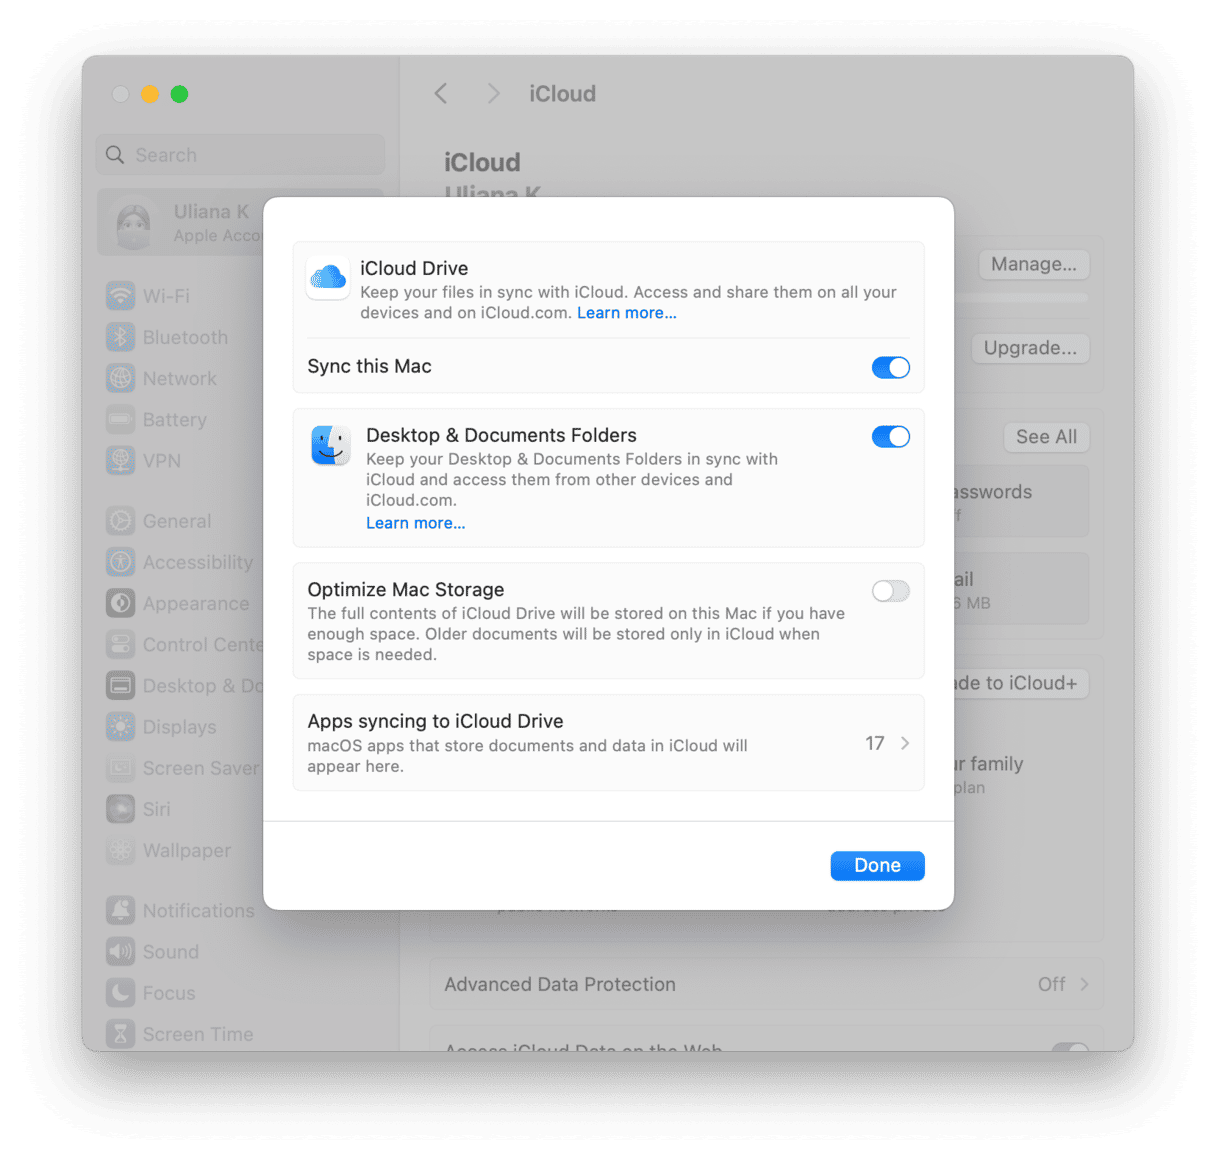This screenshot has width=1216, height=1160.
Task: Select the Wallpaper icon in sidebar
Action: tap(121, 850)
